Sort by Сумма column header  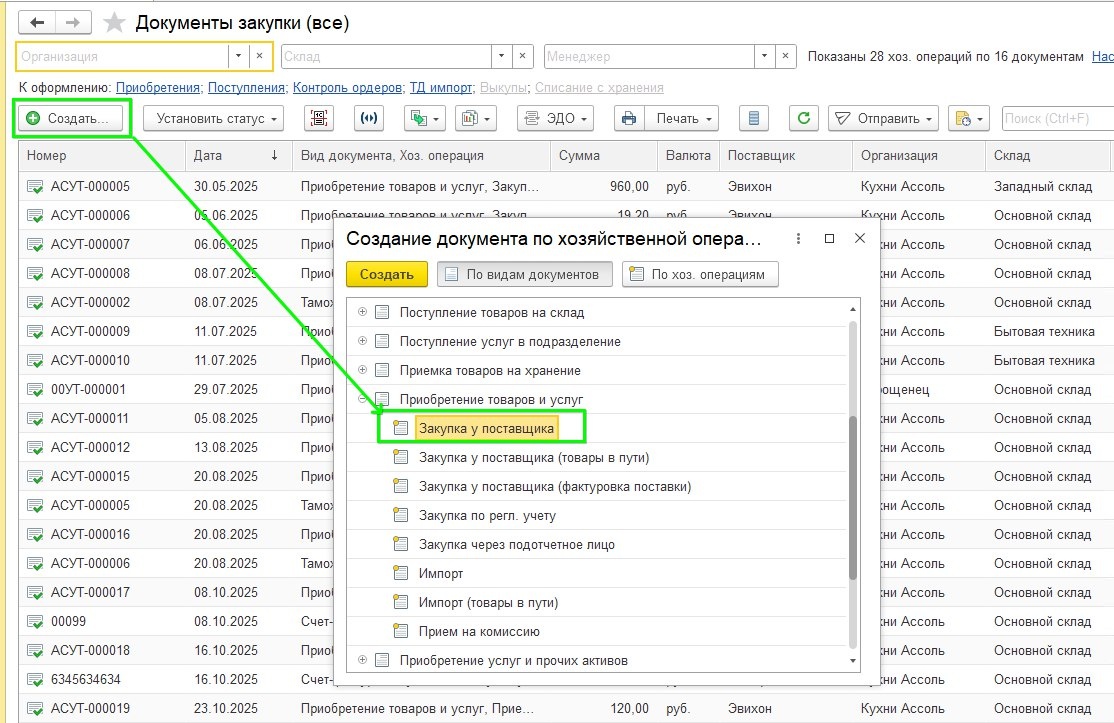603,155
